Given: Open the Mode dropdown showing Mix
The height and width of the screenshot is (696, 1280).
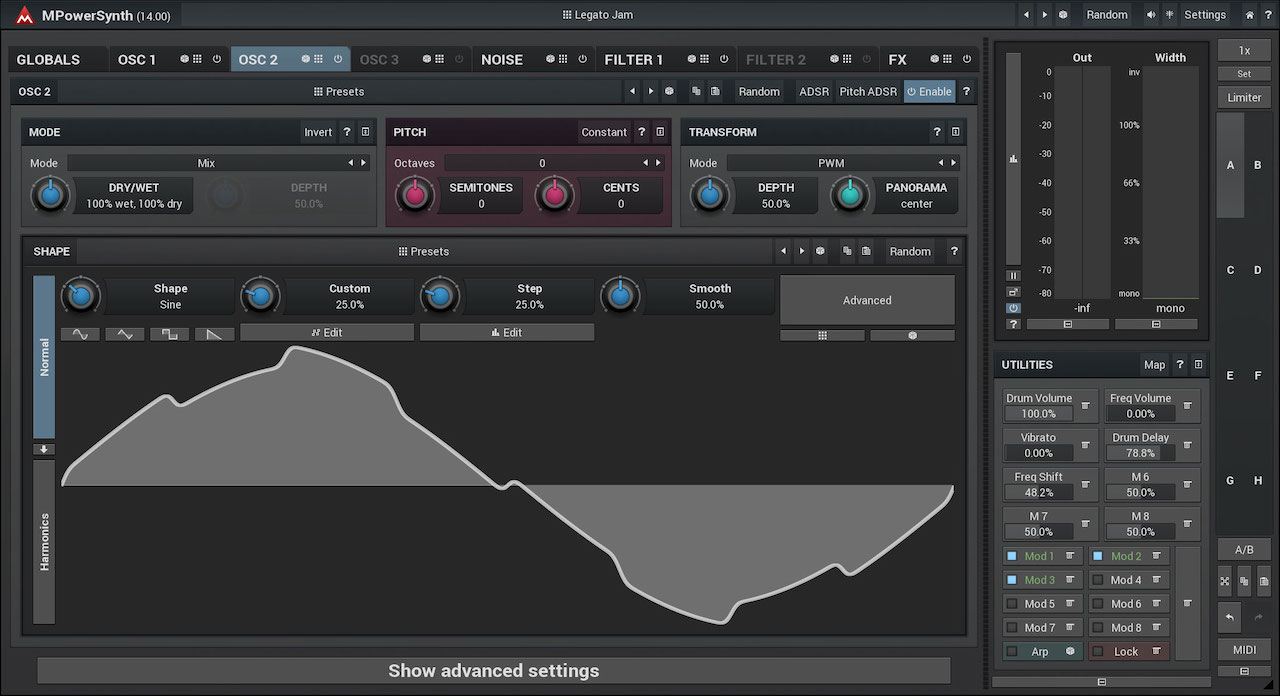Looking at the screenshot, I should click(206, 163).
